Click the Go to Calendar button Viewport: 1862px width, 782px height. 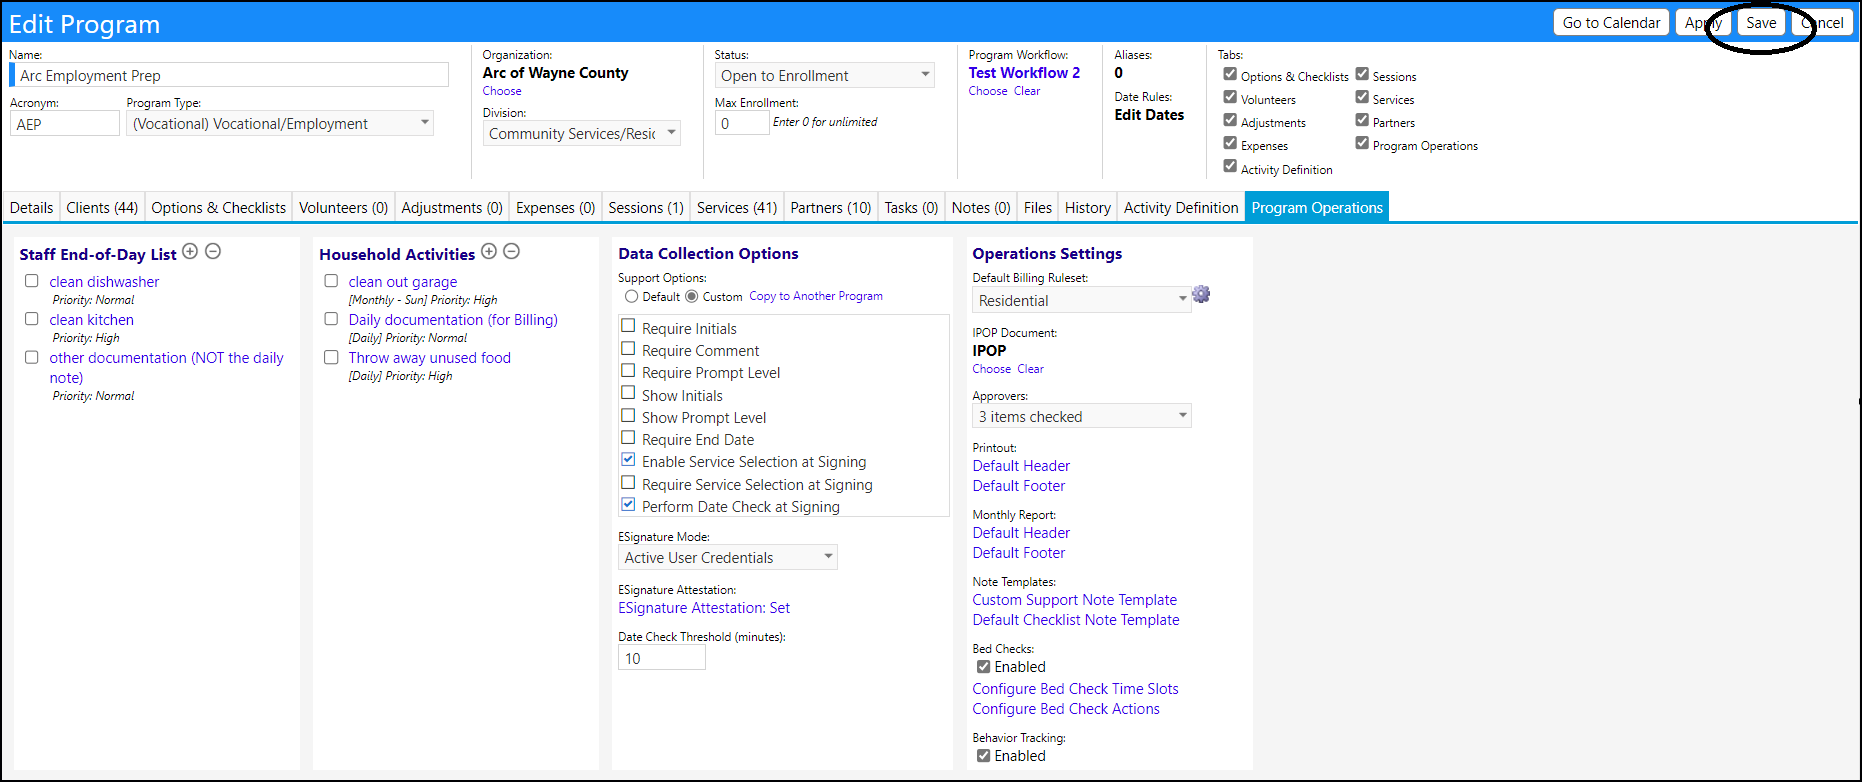(x=1611, y=23)
